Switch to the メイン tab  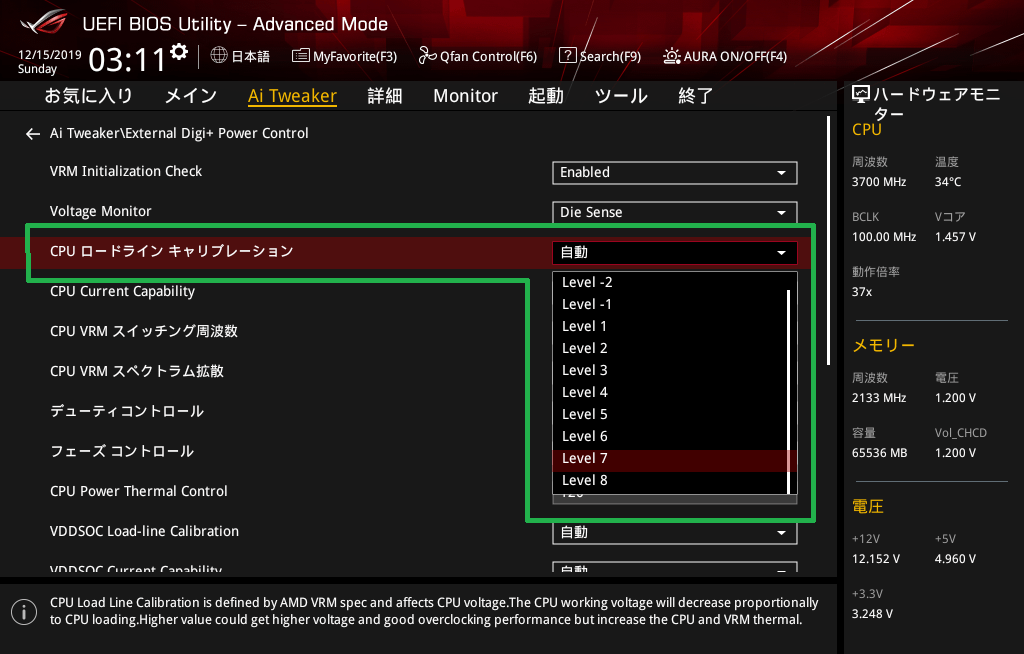coord(191,96)
